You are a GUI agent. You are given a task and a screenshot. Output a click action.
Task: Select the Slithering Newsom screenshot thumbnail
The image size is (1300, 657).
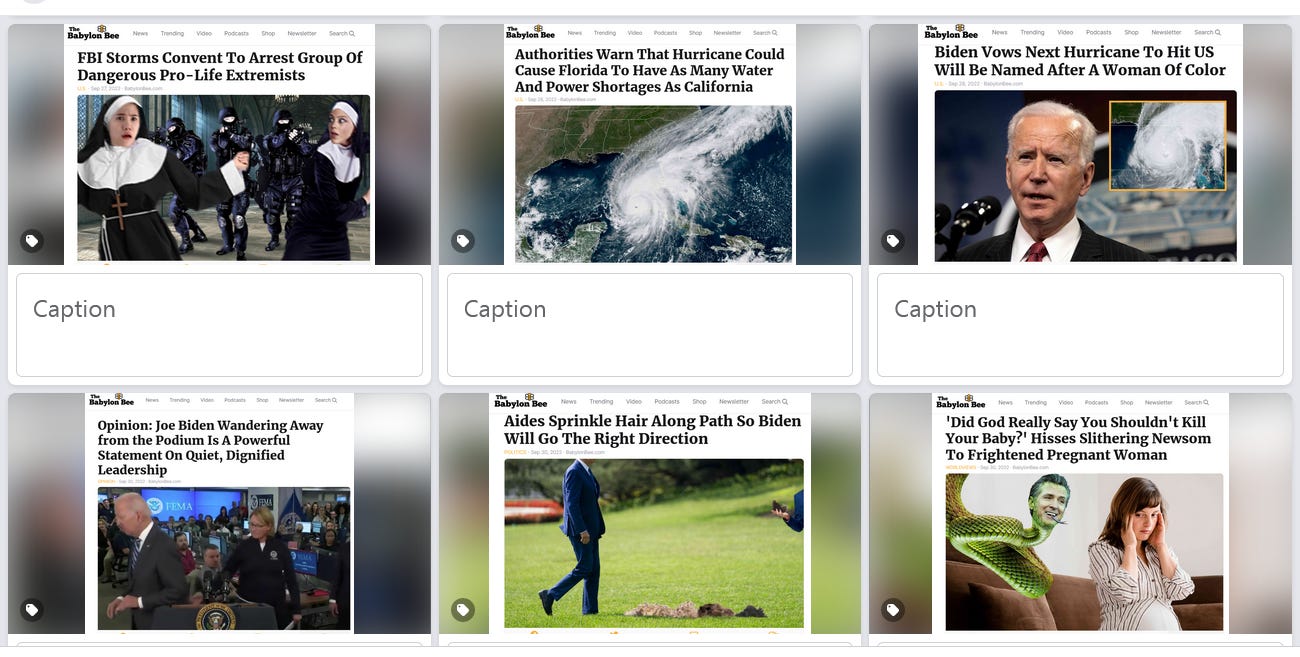pyautogui.click(x=1080, y=513)
